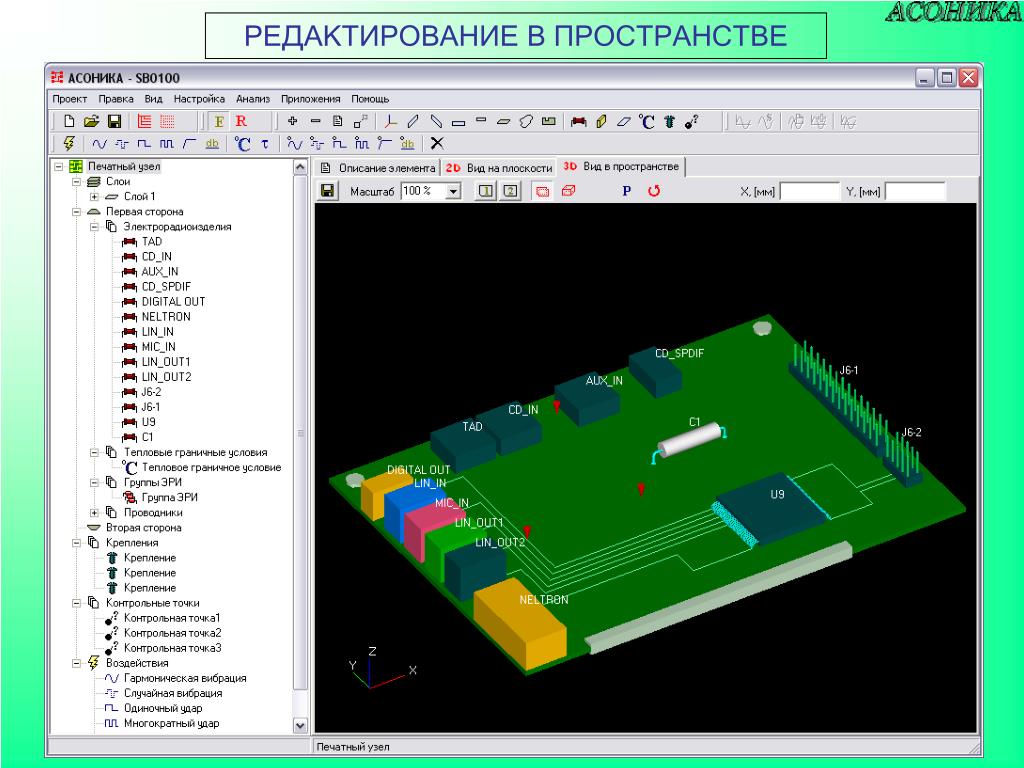Toggle the yellow E mode button

pyautogui.click(x=219, y=121)
